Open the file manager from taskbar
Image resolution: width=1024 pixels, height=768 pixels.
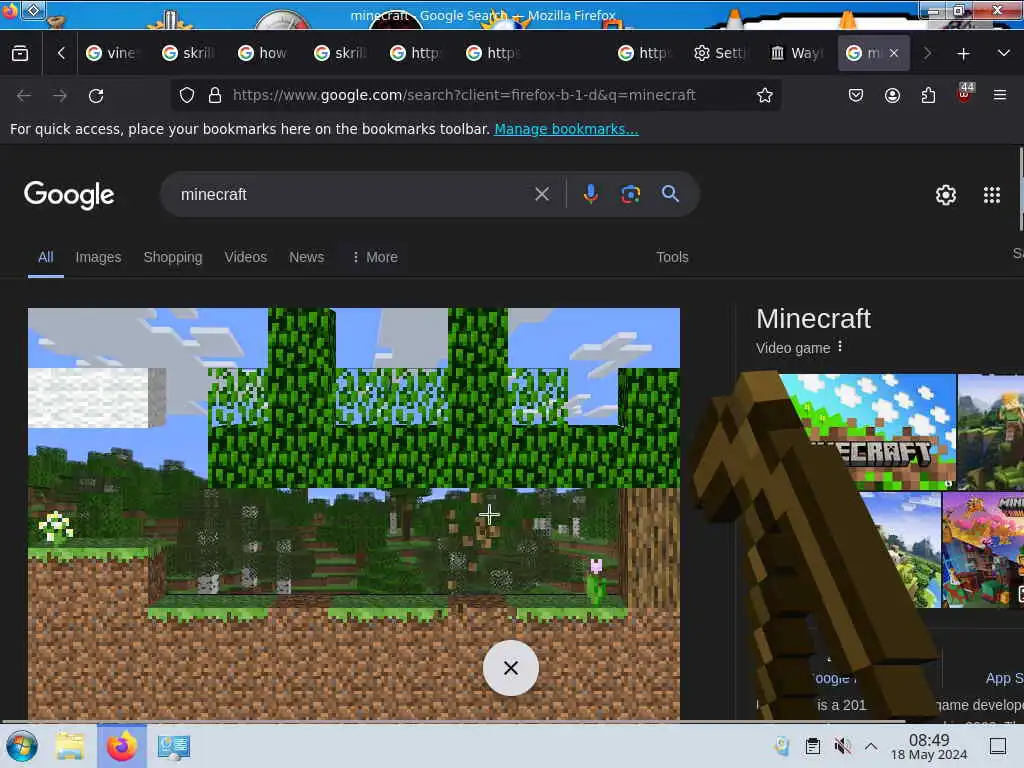pos(70,746)
